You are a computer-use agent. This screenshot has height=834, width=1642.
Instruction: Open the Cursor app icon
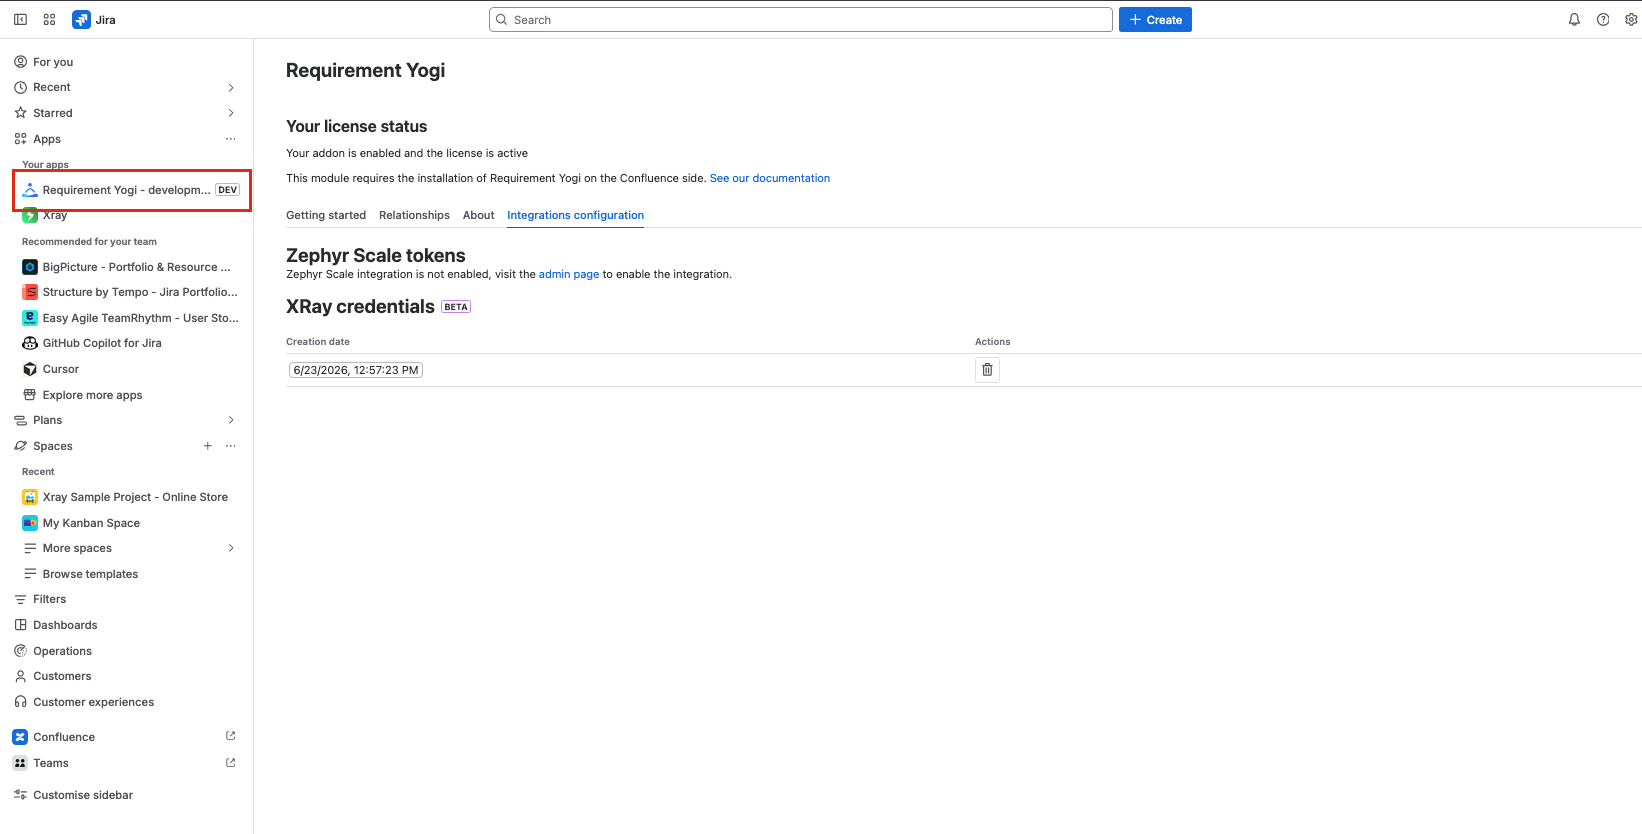pyautogui.click(x=30, y=369)
